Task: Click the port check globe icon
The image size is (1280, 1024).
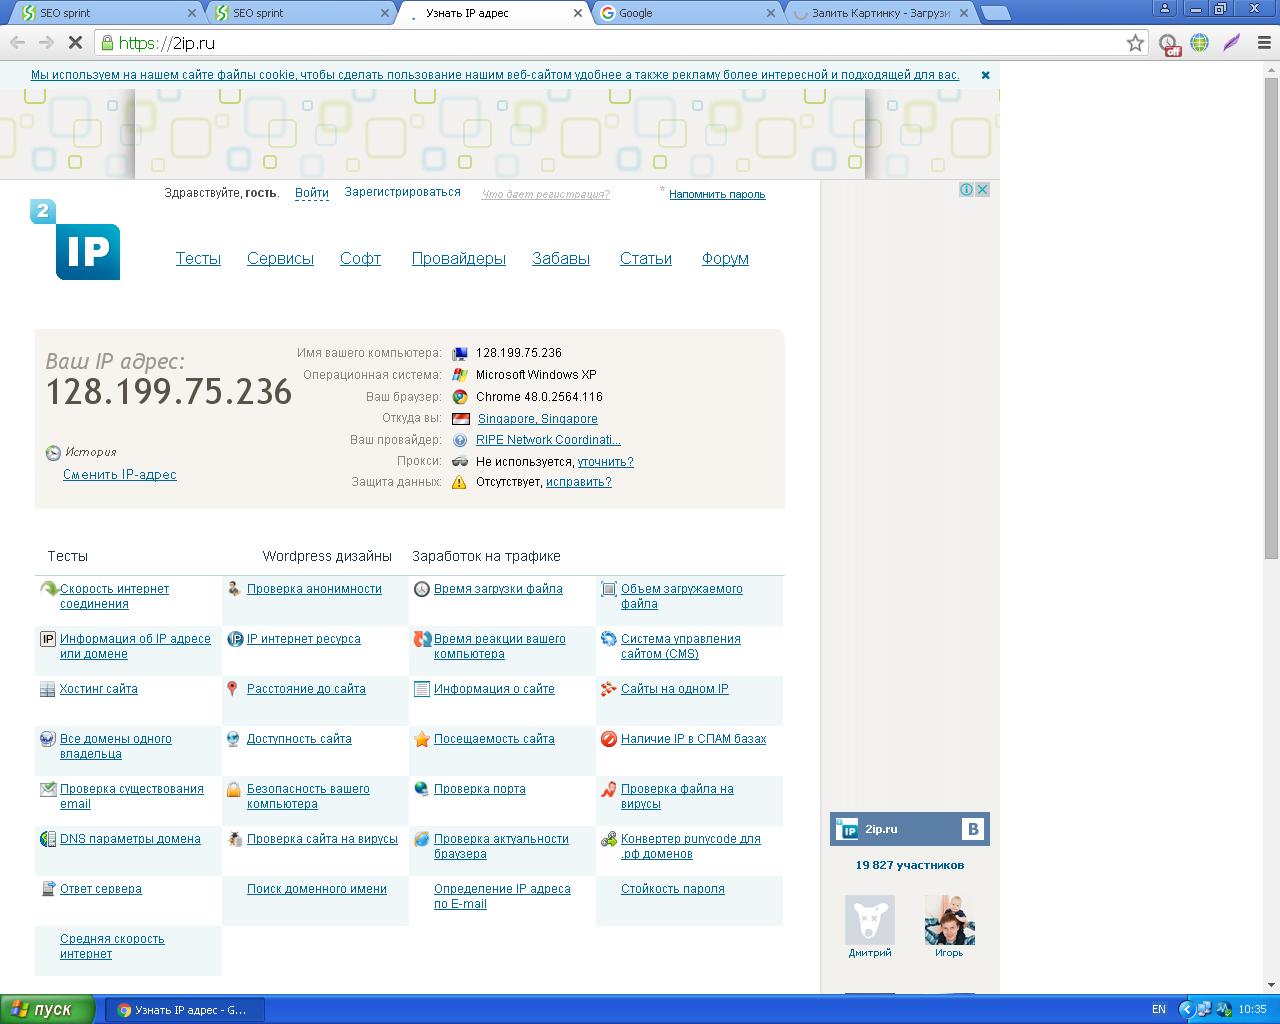Action: 422,789
